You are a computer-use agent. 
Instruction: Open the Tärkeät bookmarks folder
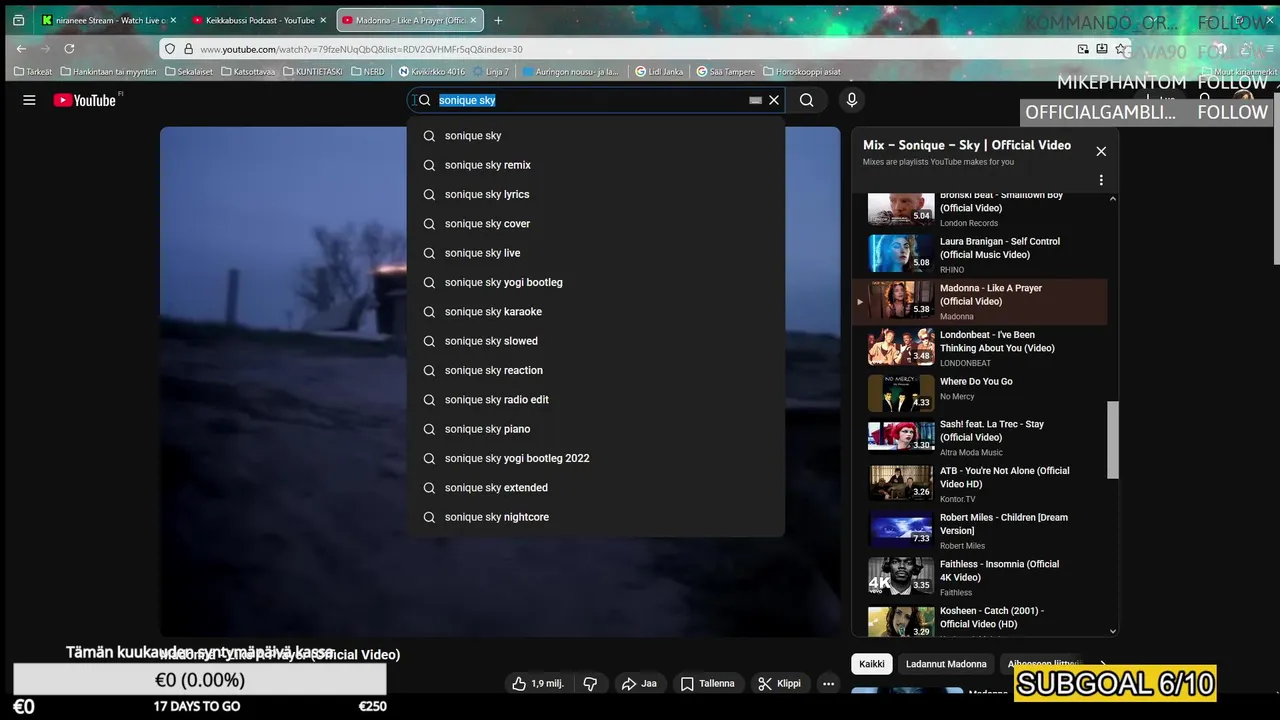click(33, 72)
